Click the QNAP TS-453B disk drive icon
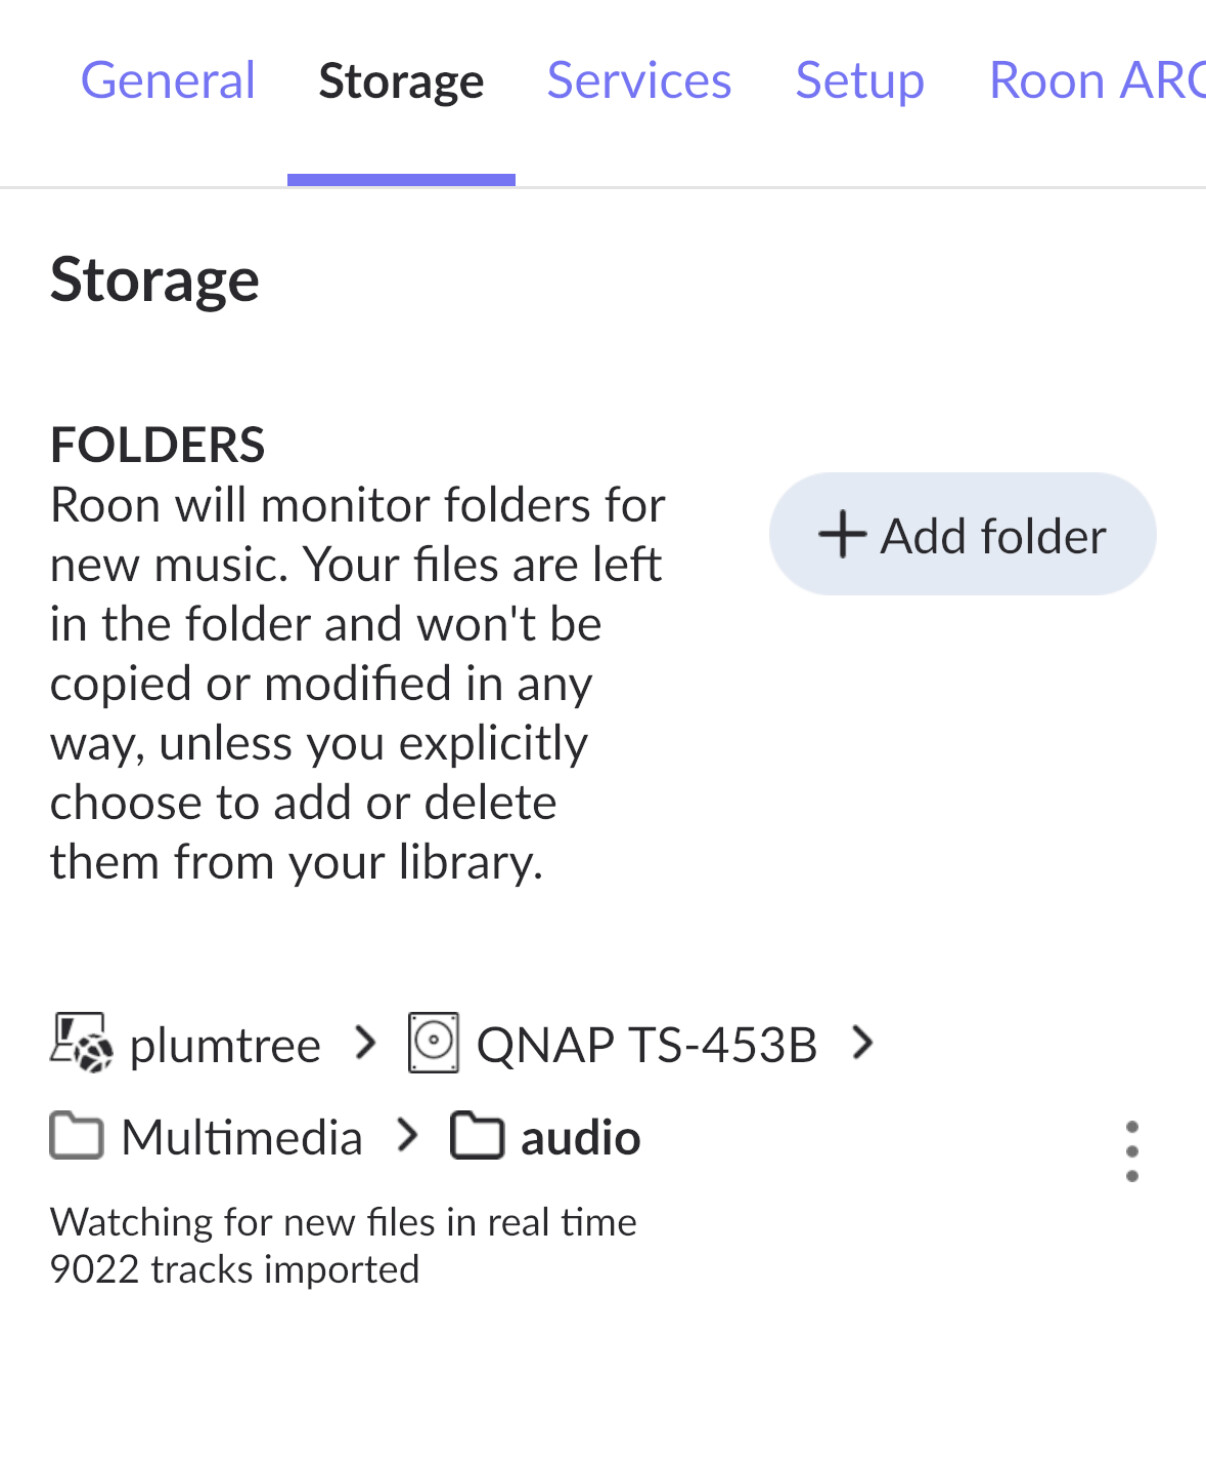1206x1465 pixels. click(433, 1042)
